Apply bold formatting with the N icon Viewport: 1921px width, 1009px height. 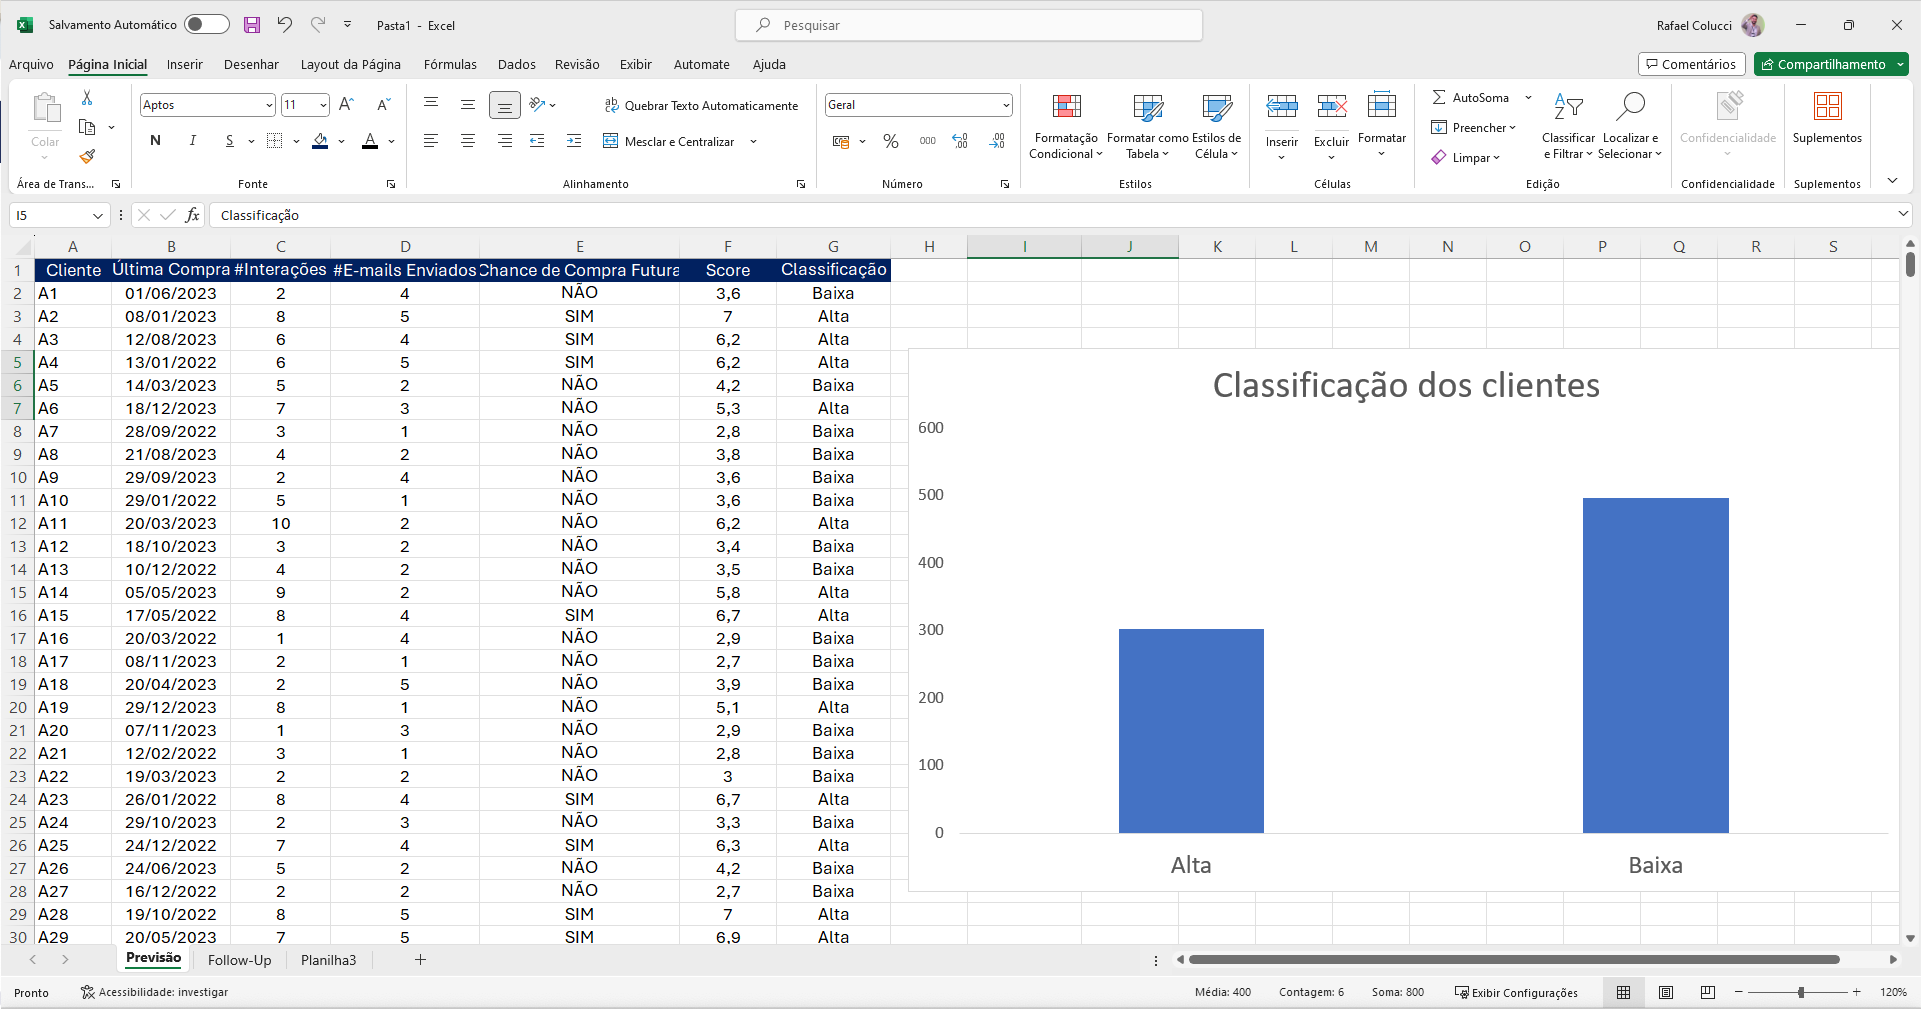155,141
